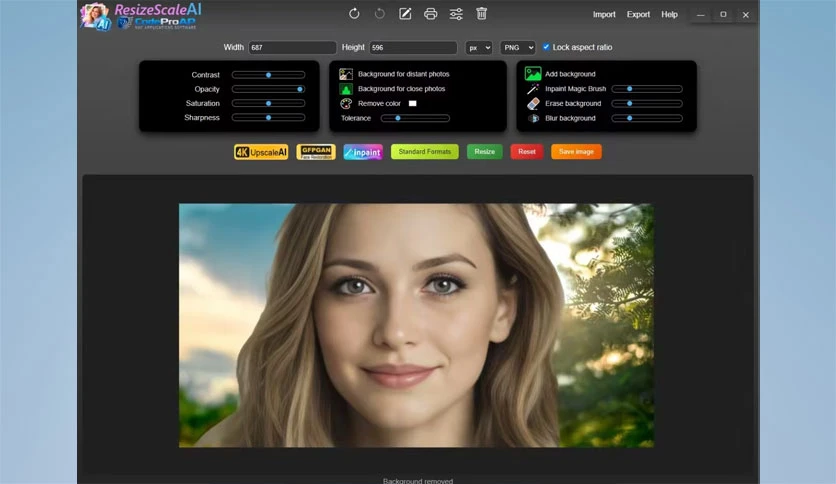Click the ResizeScaleAI logo
Viewport: 836px width, 484px height.
(x=141, y=17)
